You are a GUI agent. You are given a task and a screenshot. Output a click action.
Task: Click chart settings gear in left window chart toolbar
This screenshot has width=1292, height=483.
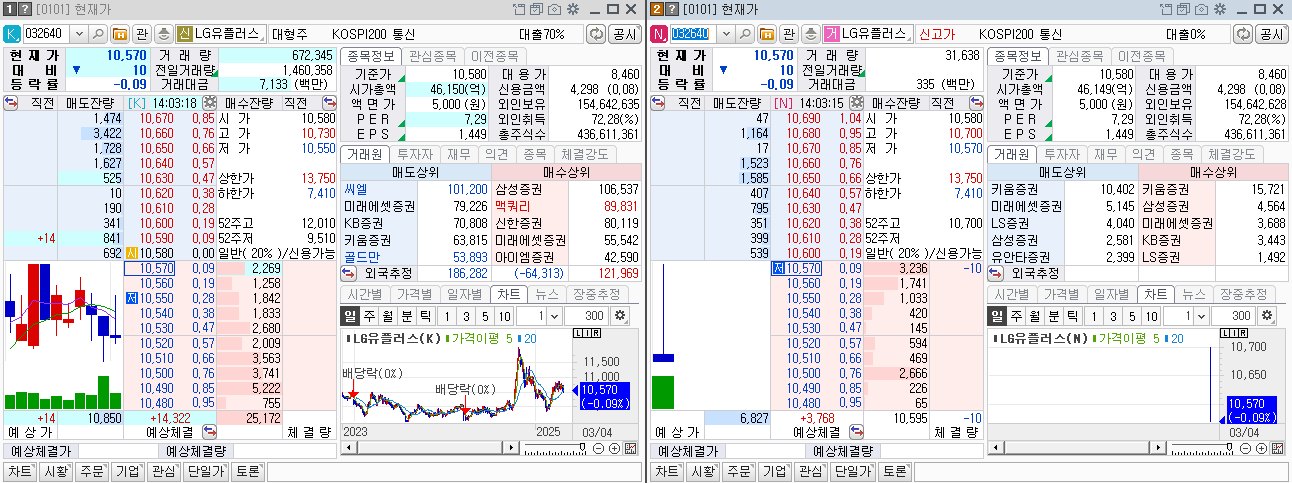(x=619, y=316)
